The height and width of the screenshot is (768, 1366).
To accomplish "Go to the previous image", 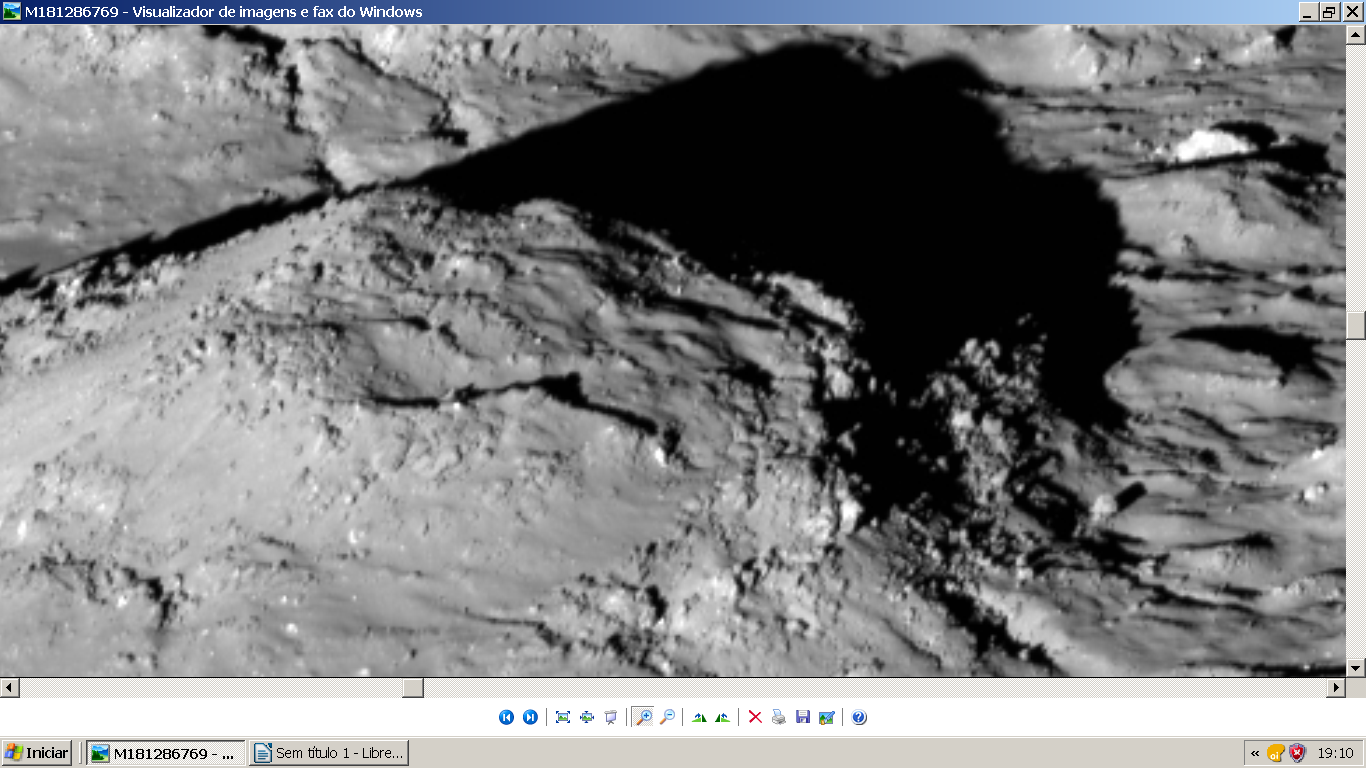I will [x=506, y=717].
